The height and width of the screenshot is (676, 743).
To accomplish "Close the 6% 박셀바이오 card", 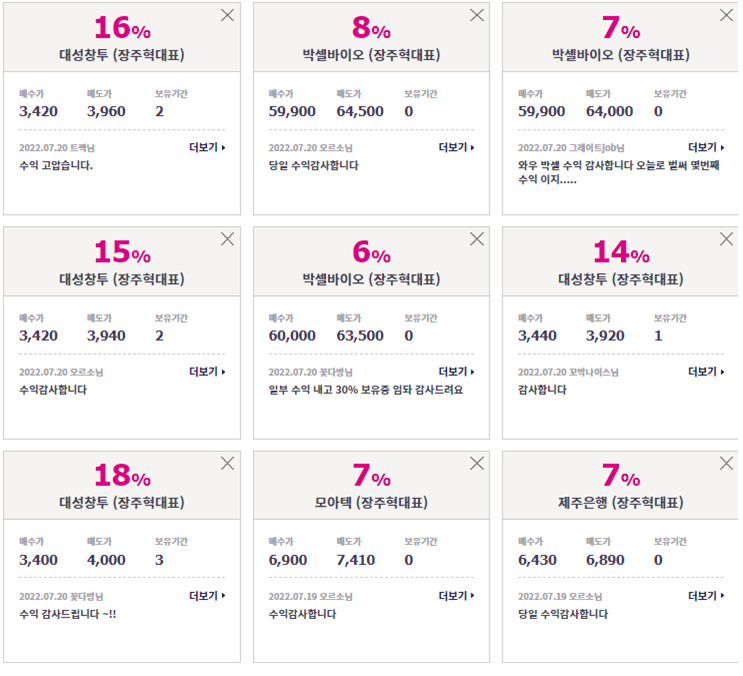I will point(477,239).
